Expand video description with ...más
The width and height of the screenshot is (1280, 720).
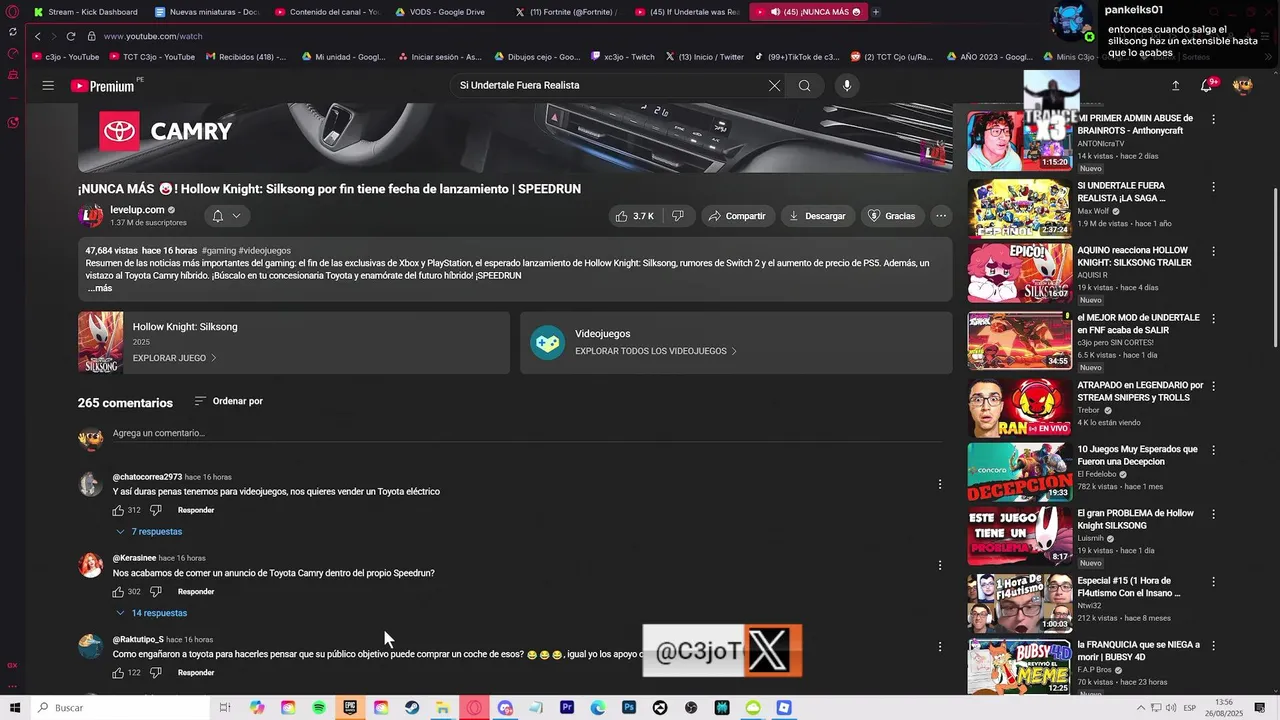pyautogui.click(x=99, y=288)
